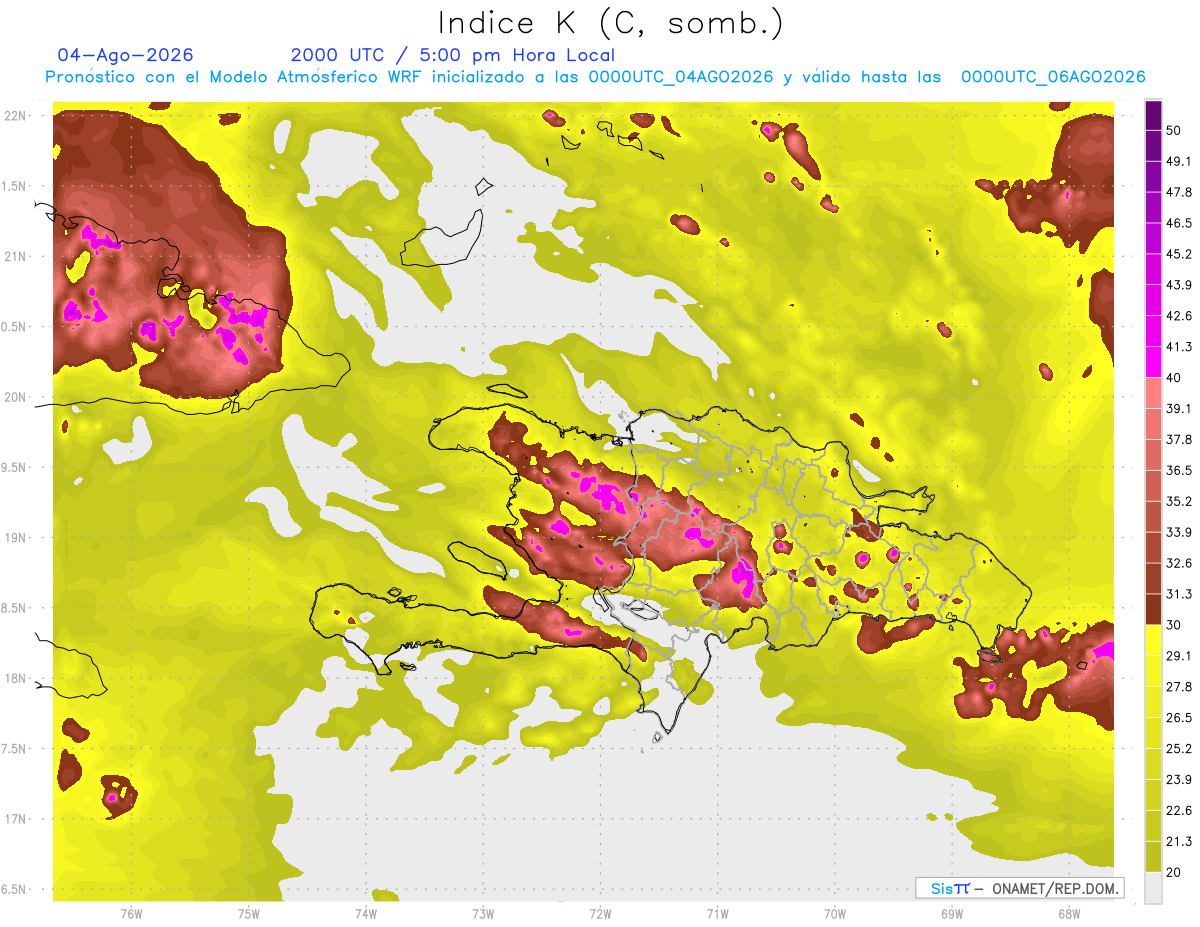The height and width of the screenshot is (927, 1200).
Task: Click the '36.5' color bar value
Action: click(x=1179, y=470)
